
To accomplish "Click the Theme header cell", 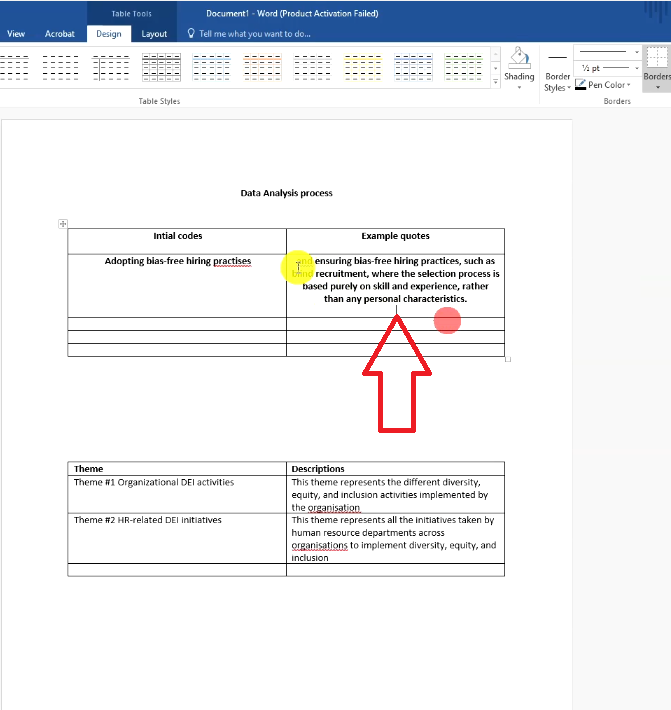I will pos(177,469).
